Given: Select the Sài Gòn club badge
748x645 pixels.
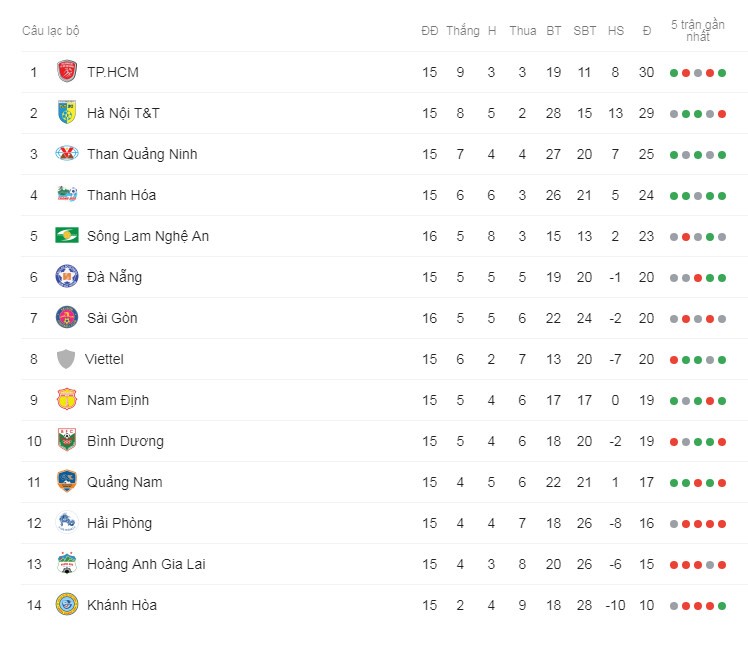Looking at the screenshot, I should click(67, 318).
